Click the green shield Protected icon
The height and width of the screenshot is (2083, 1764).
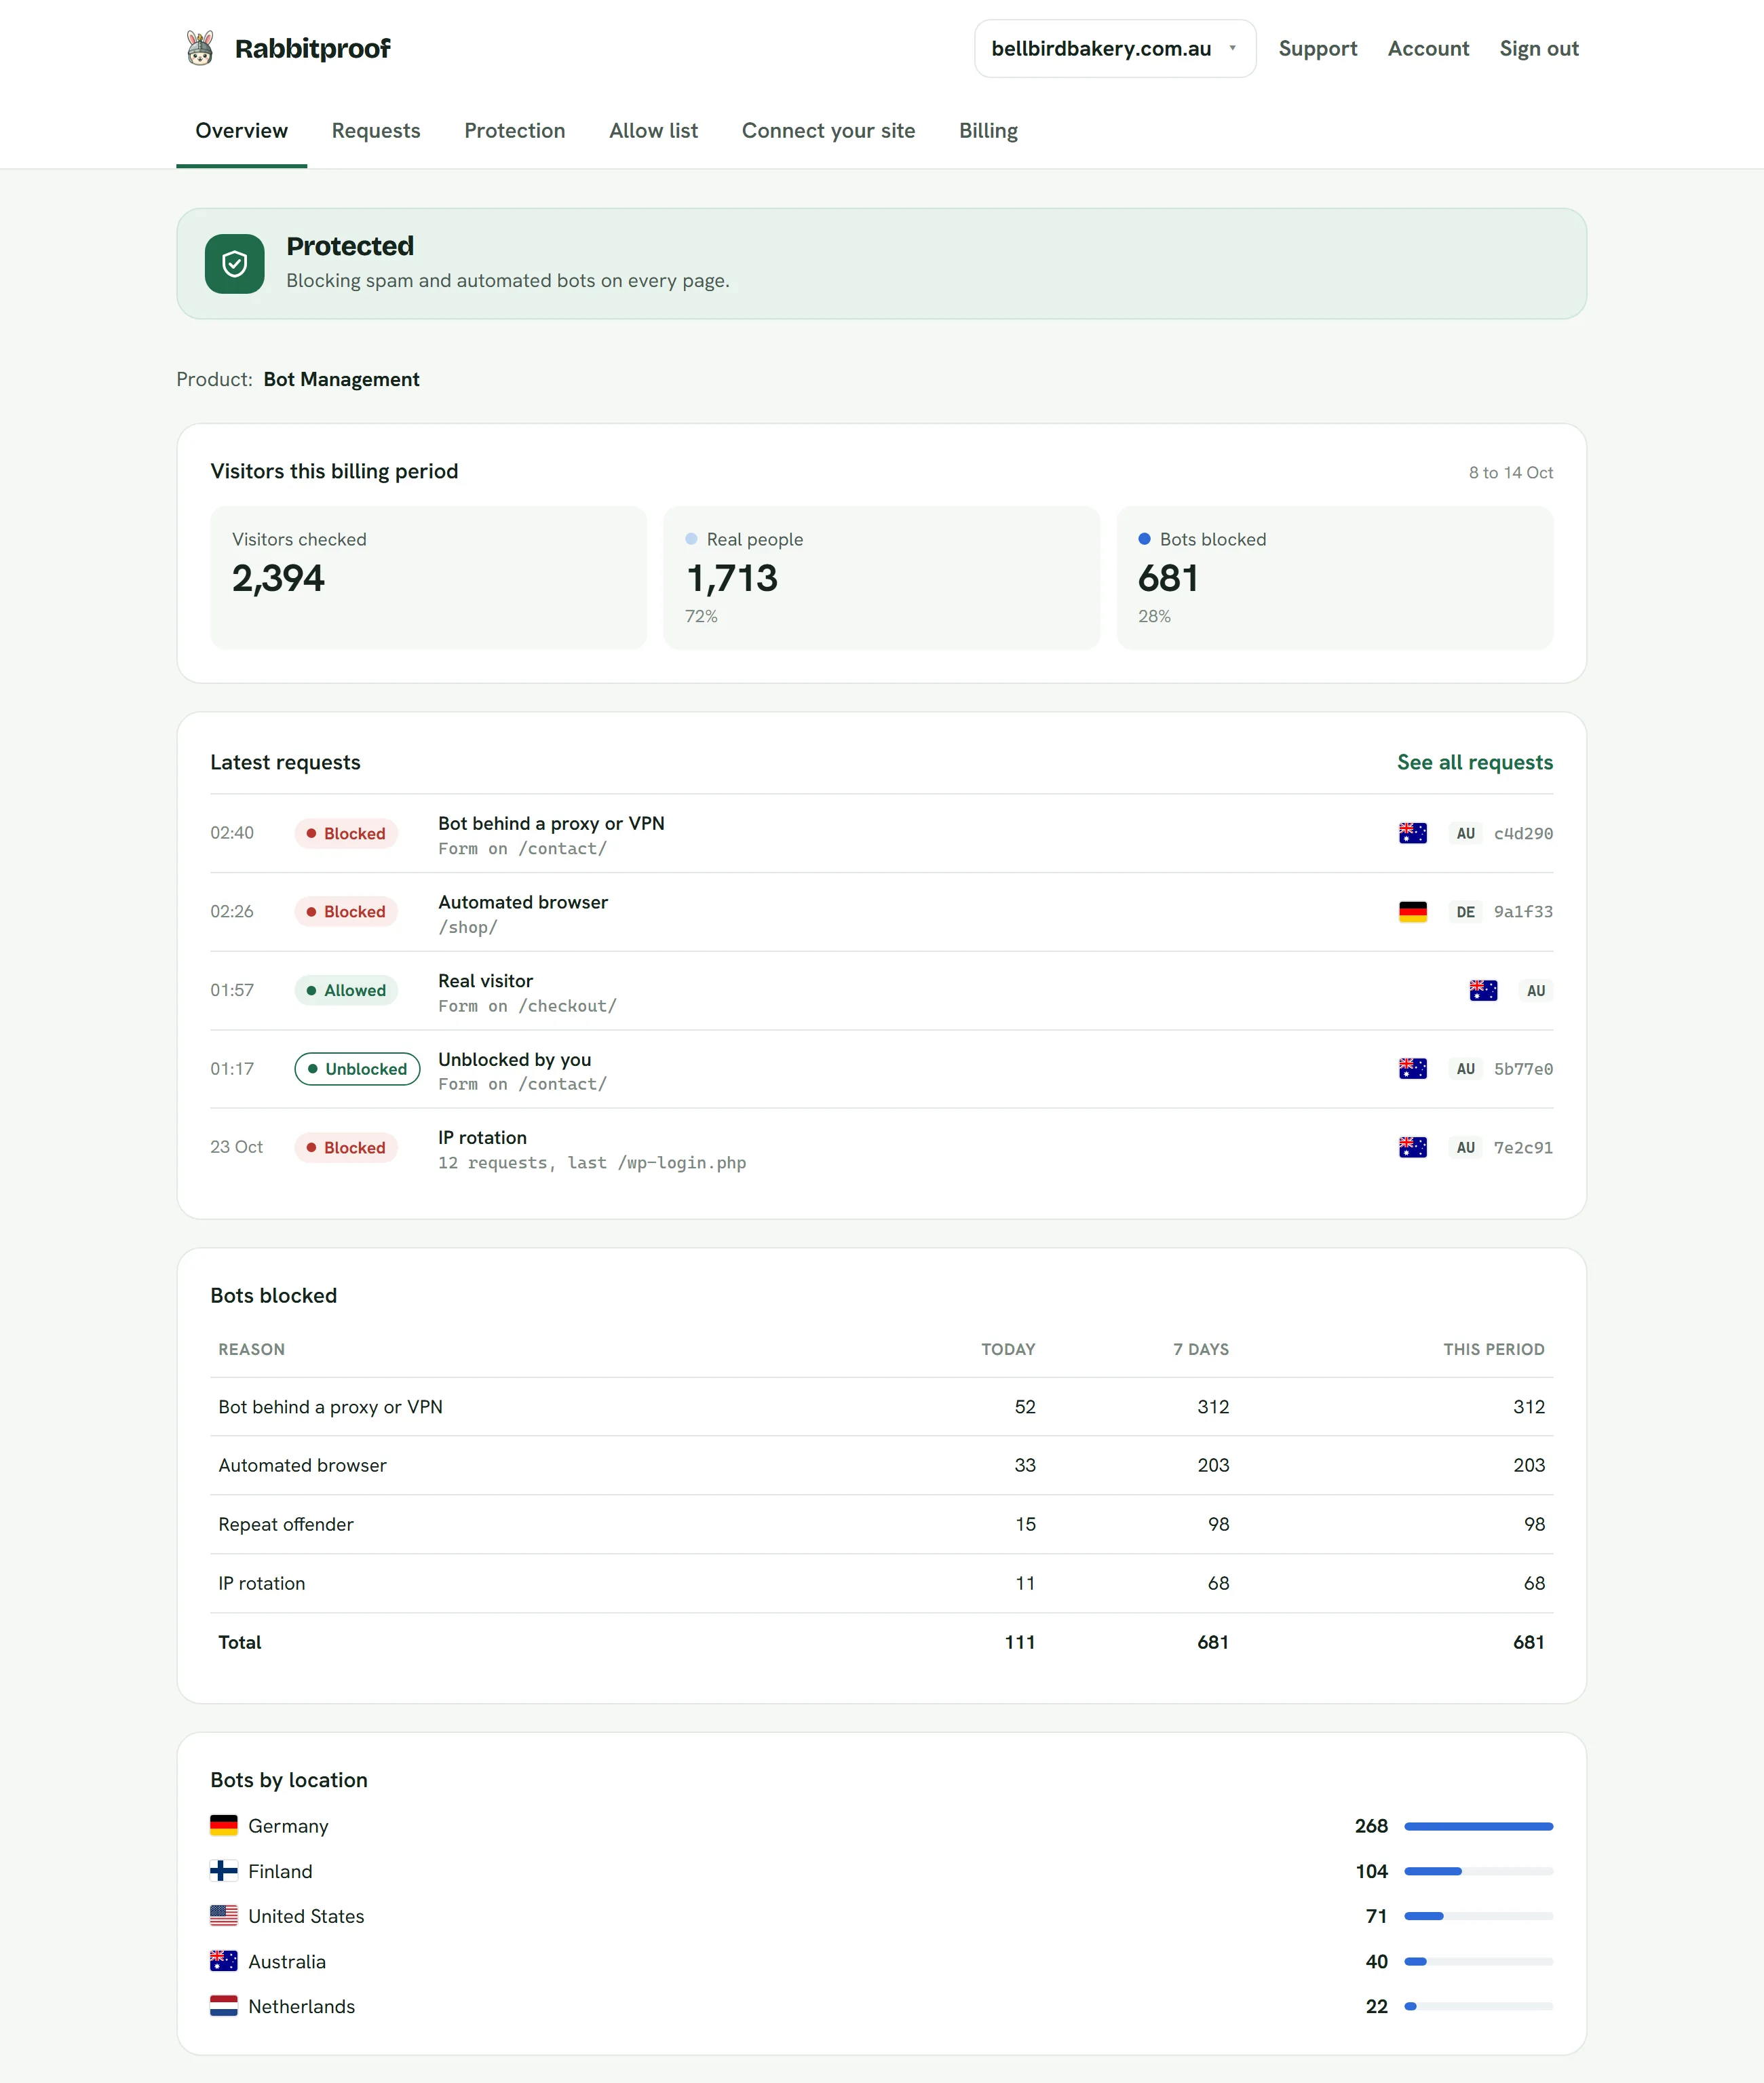click(235, 264)
